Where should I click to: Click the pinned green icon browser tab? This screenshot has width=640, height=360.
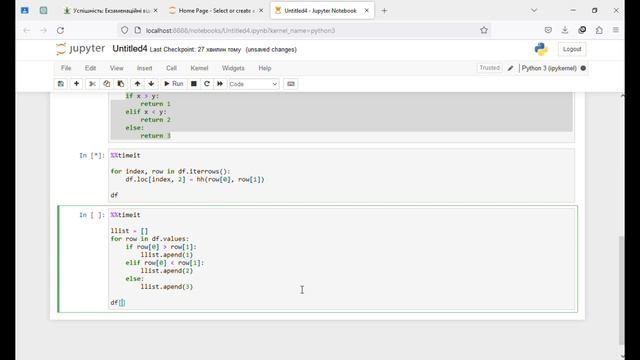(43, 11)
